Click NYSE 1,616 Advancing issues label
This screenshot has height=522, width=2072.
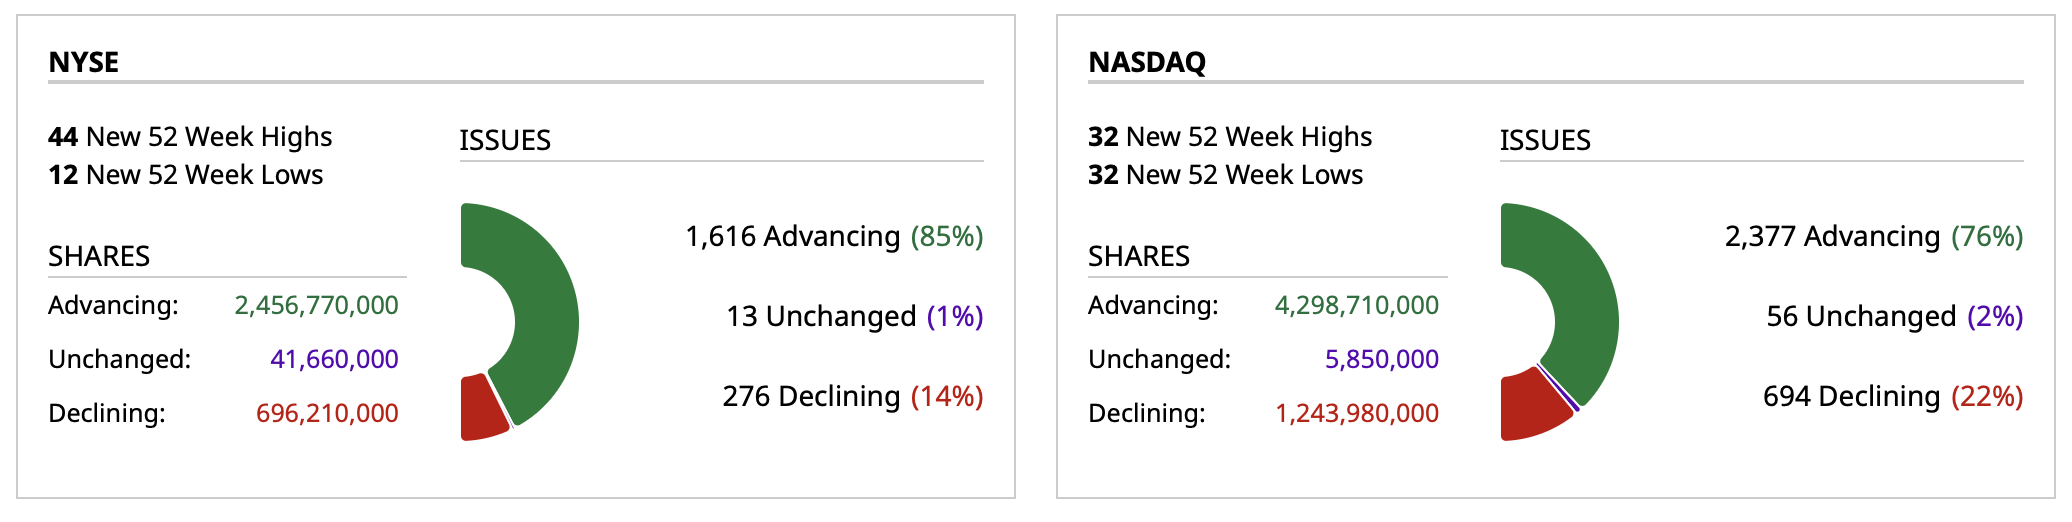coord(833,236)
